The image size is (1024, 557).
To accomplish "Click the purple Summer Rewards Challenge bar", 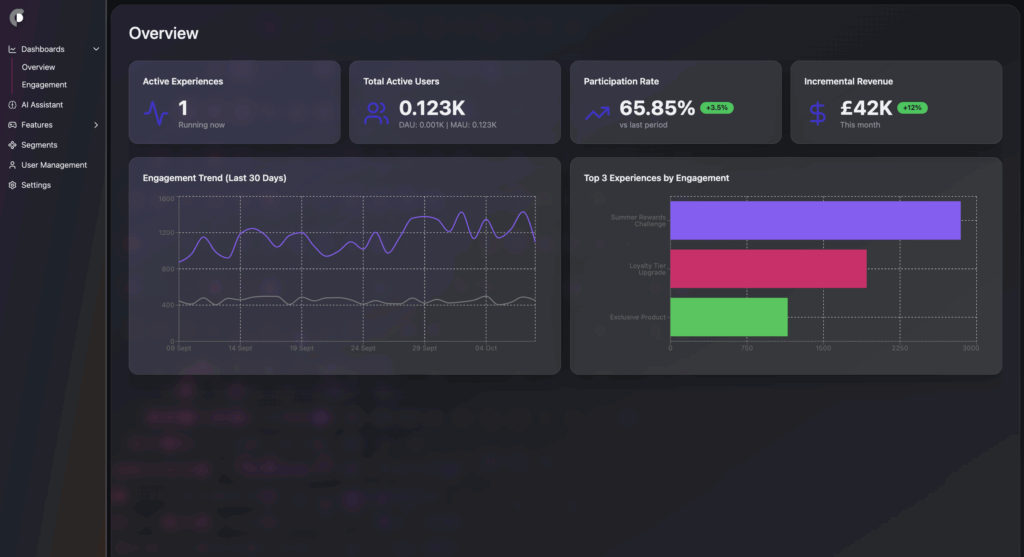I will tap(814, 220).
